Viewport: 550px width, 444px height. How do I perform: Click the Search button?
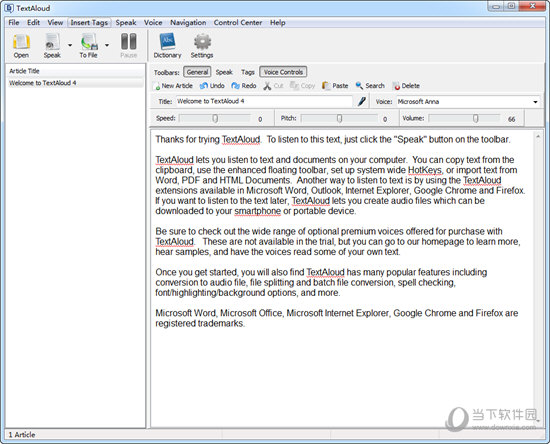370,86
